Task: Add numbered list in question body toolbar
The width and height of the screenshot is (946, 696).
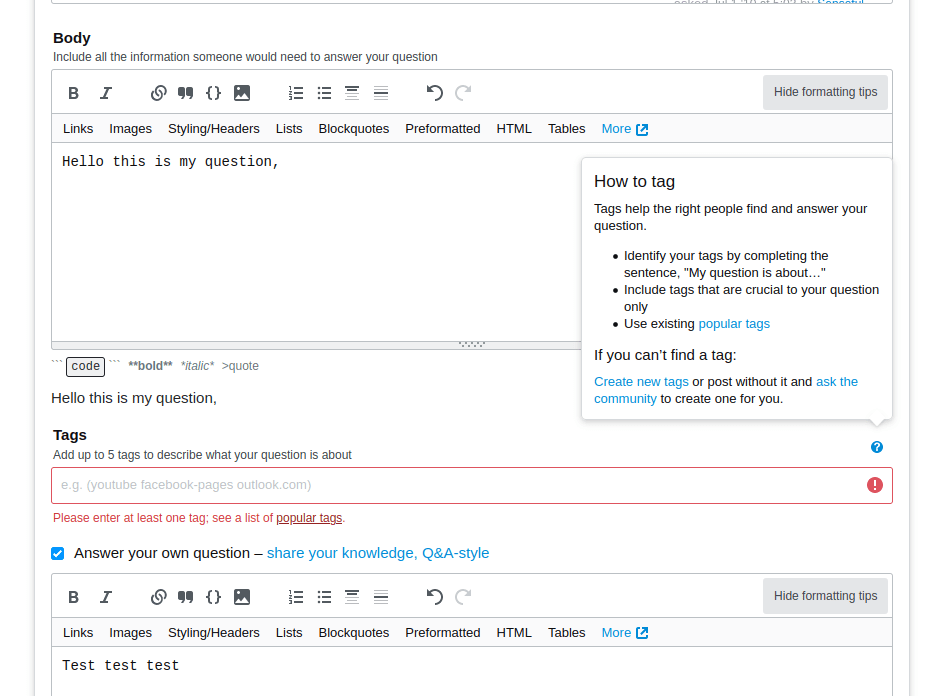Action: (296, 93)
